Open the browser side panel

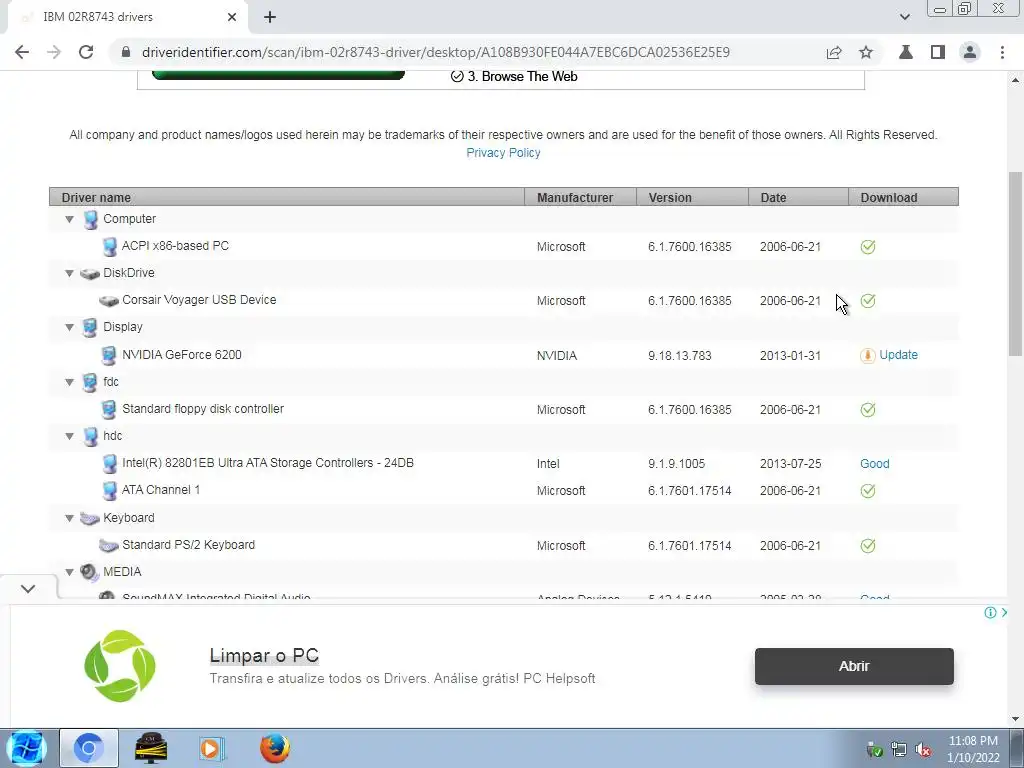coord(938,52)
